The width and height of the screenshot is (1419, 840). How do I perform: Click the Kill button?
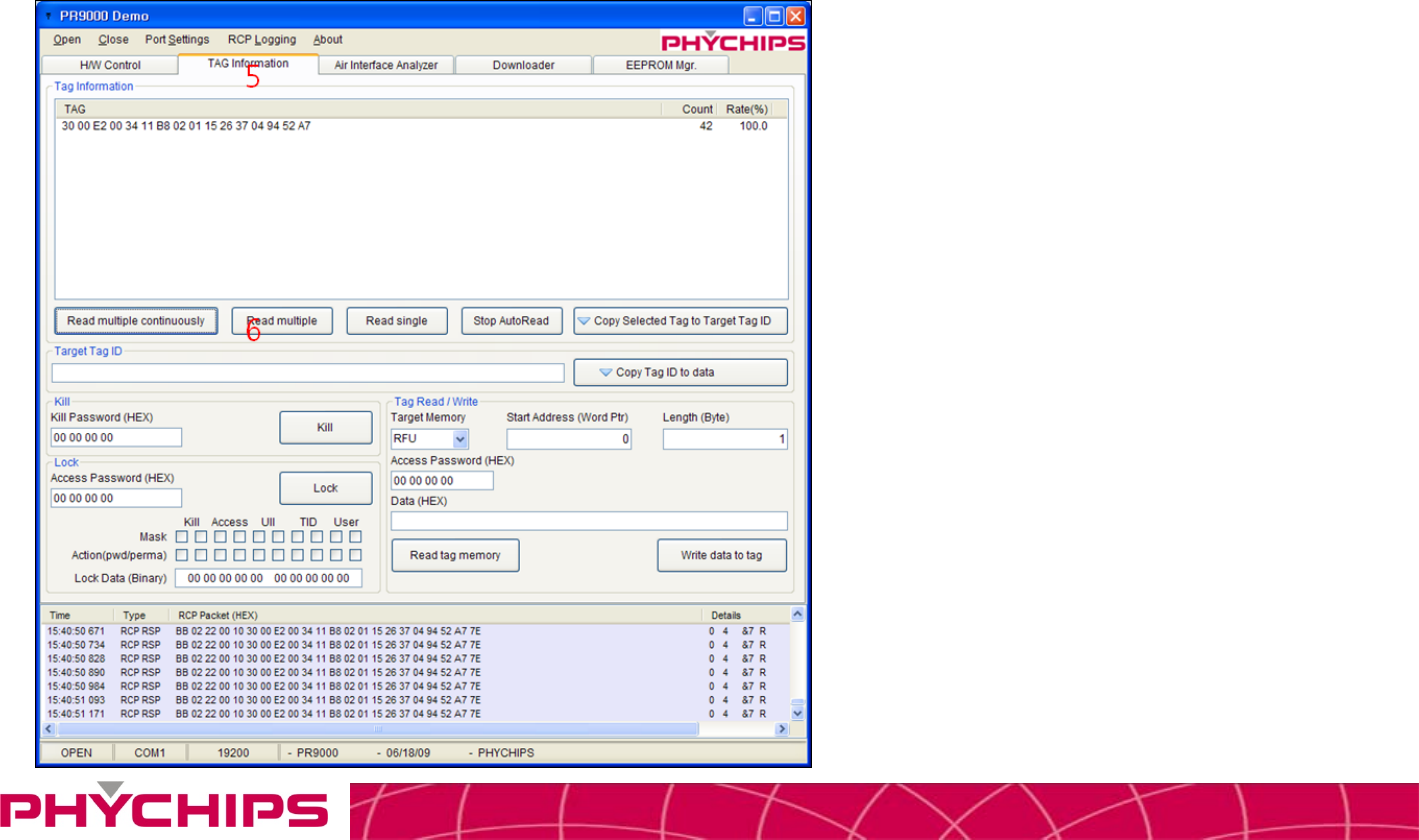pyautogui.click(x=325, y=427)
